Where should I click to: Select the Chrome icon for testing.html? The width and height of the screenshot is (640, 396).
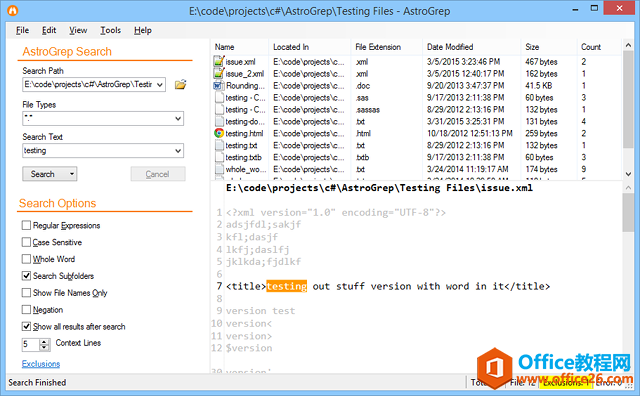point(219,133)
